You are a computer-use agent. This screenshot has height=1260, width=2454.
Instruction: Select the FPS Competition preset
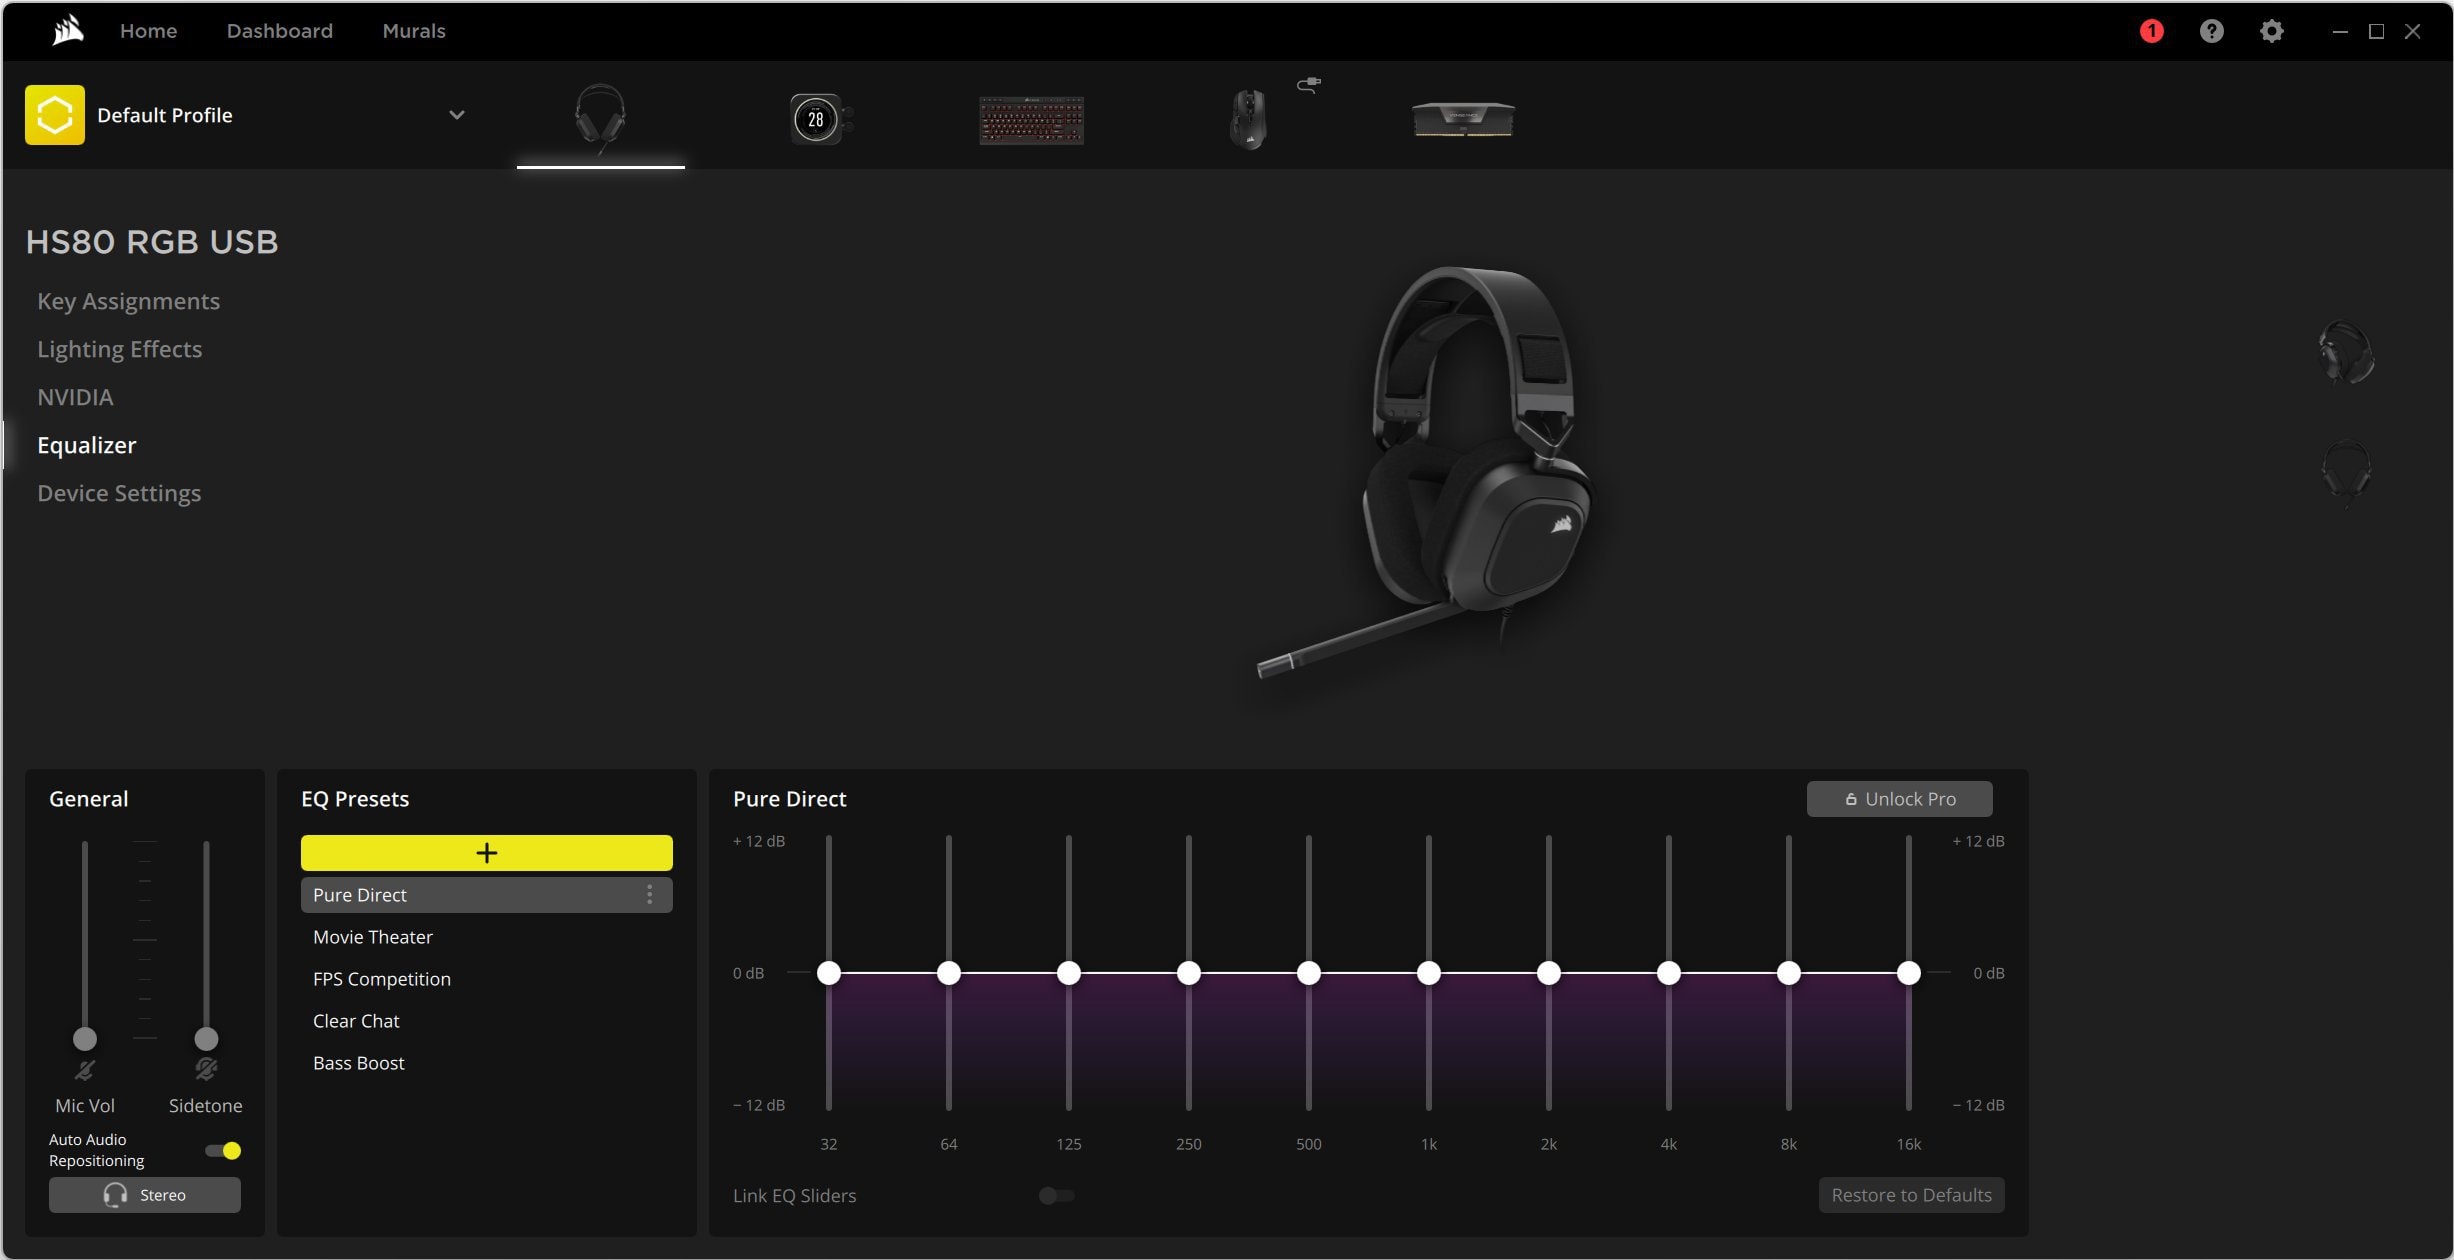pos(487,979)
